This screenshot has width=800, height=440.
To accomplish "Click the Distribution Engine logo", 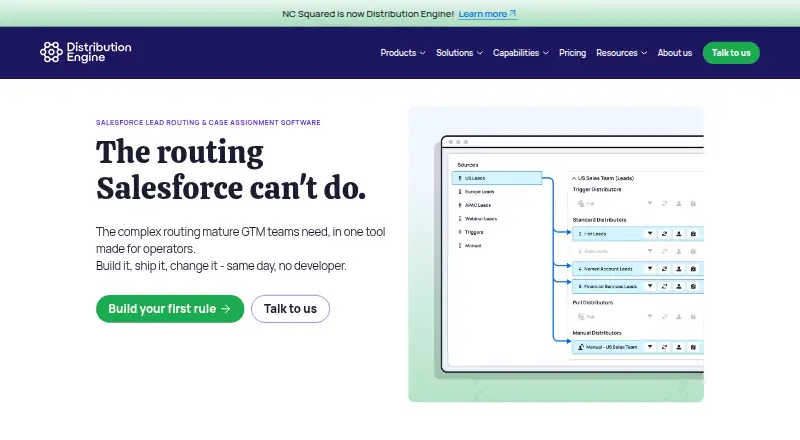I will pos(86,52).
